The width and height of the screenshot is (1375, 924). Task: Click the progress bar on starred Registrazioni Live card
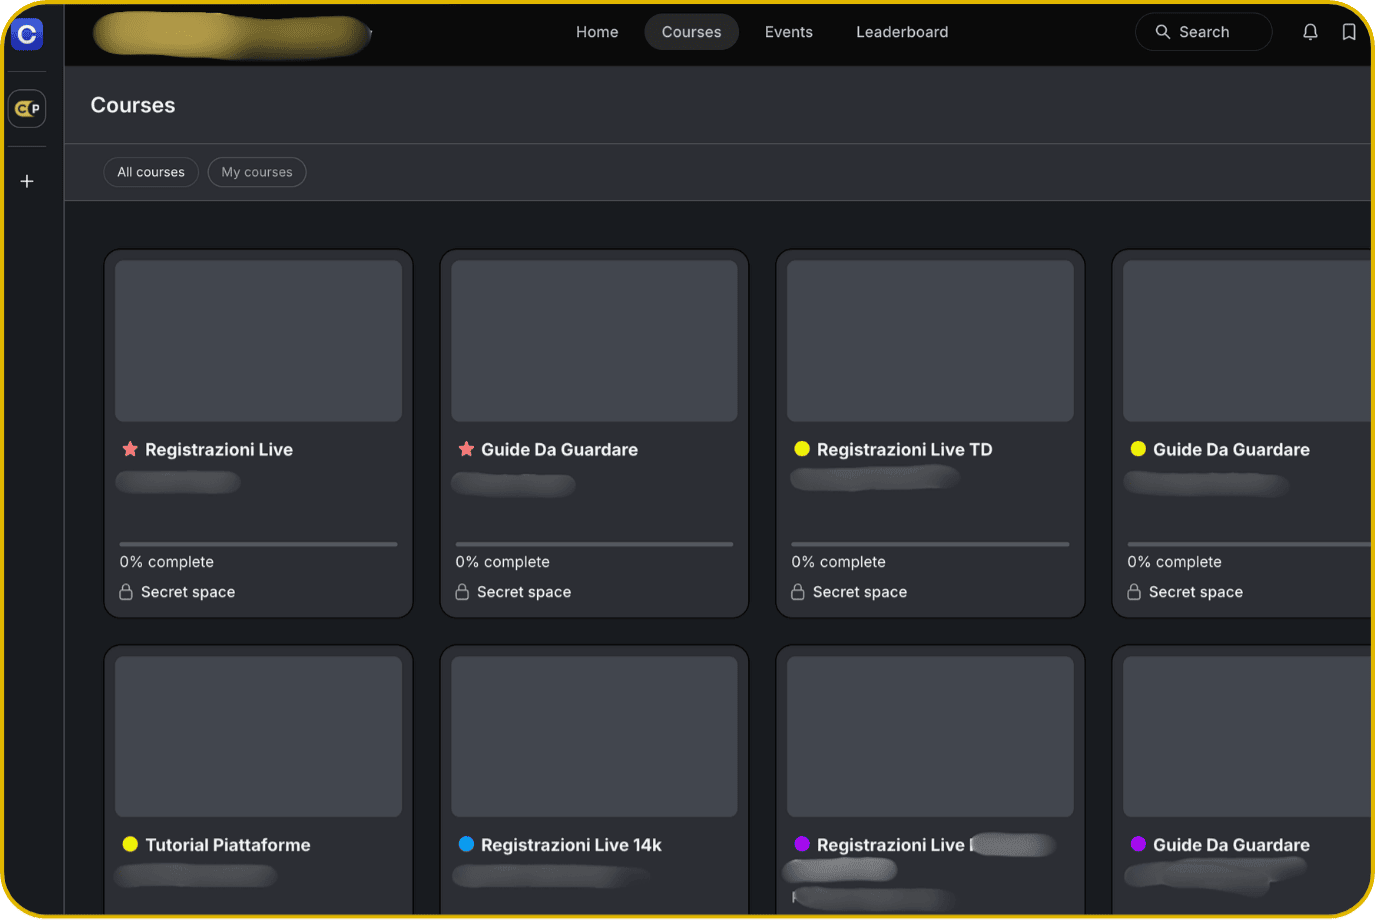pos(259,544)
